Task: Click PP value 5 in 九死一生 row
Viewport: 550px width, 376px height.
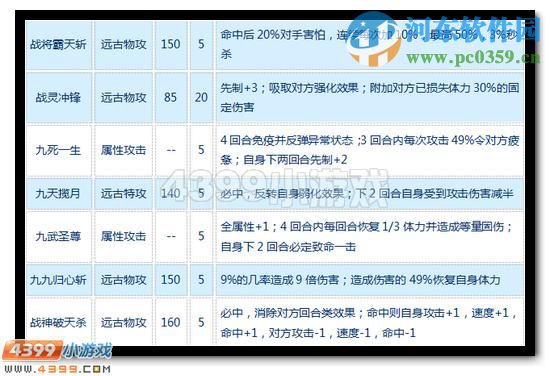Action: 201,150
